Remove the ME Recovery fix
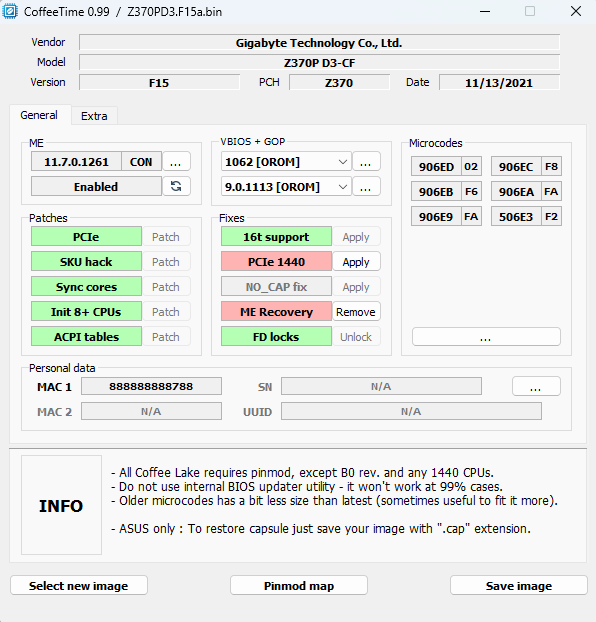Screen dimensions: 596x622 click(356, 312)
